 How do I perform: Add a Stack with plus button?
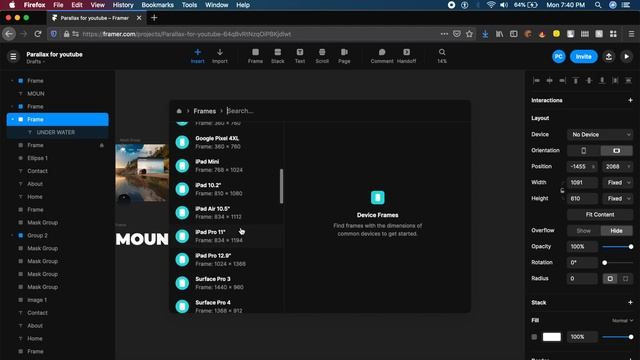coord(630,303)
